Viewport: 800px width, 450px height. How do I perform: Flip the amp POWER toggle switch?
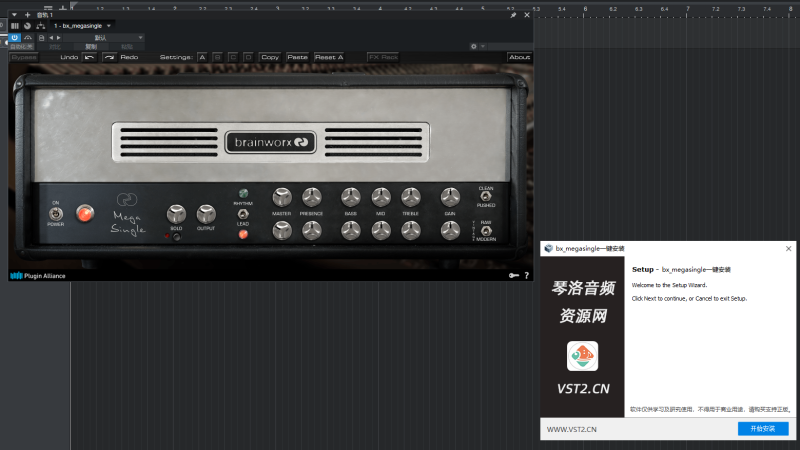coord(56,213)
